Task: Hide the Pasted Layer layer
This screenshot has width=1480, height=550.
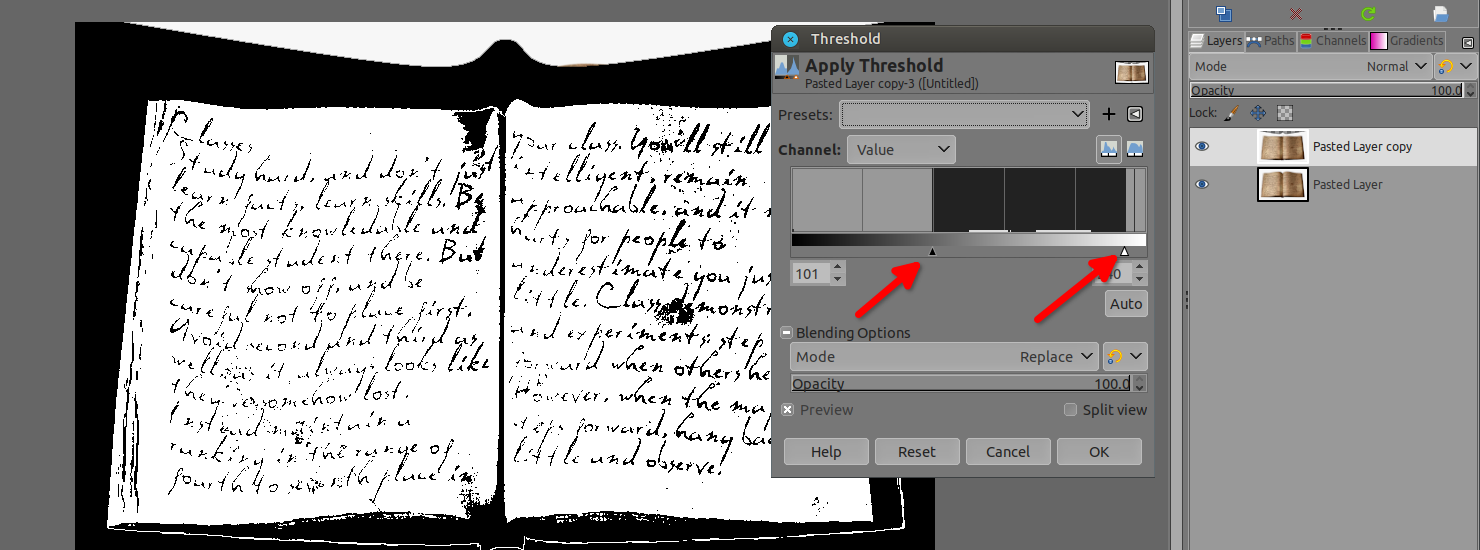Action: coord(1202,185)
